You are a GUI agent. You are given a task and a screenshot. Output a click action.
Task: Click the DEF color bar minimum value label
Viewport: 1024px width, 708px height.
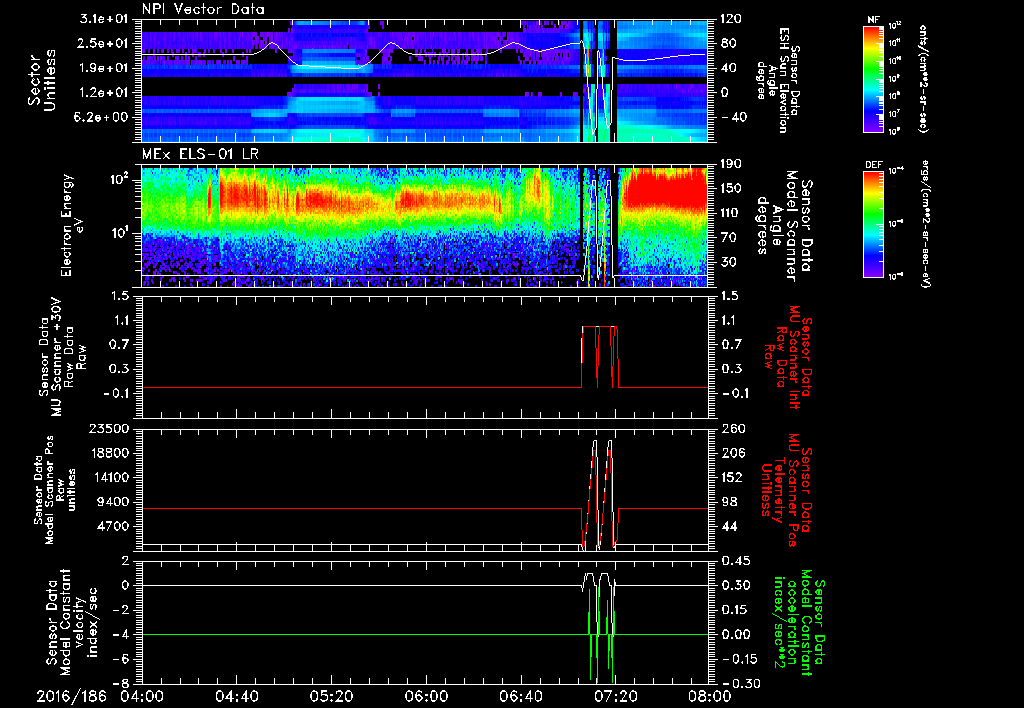tap(895, 276)
